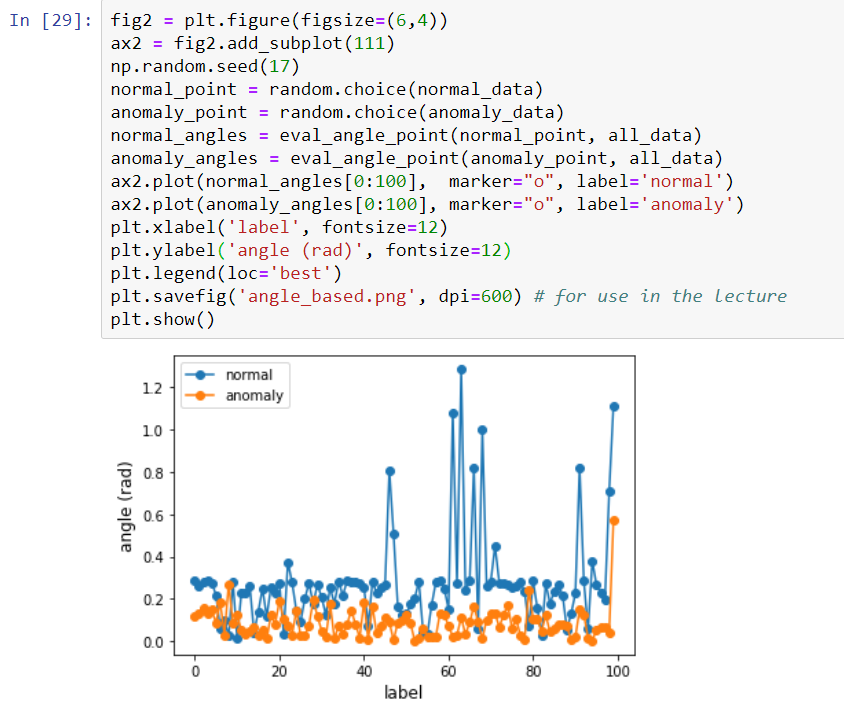Click the blue marker at label 0
Image resolution: width=844 pixels, height=718 pixels.
pyautogui.click(x=193, y=580)
